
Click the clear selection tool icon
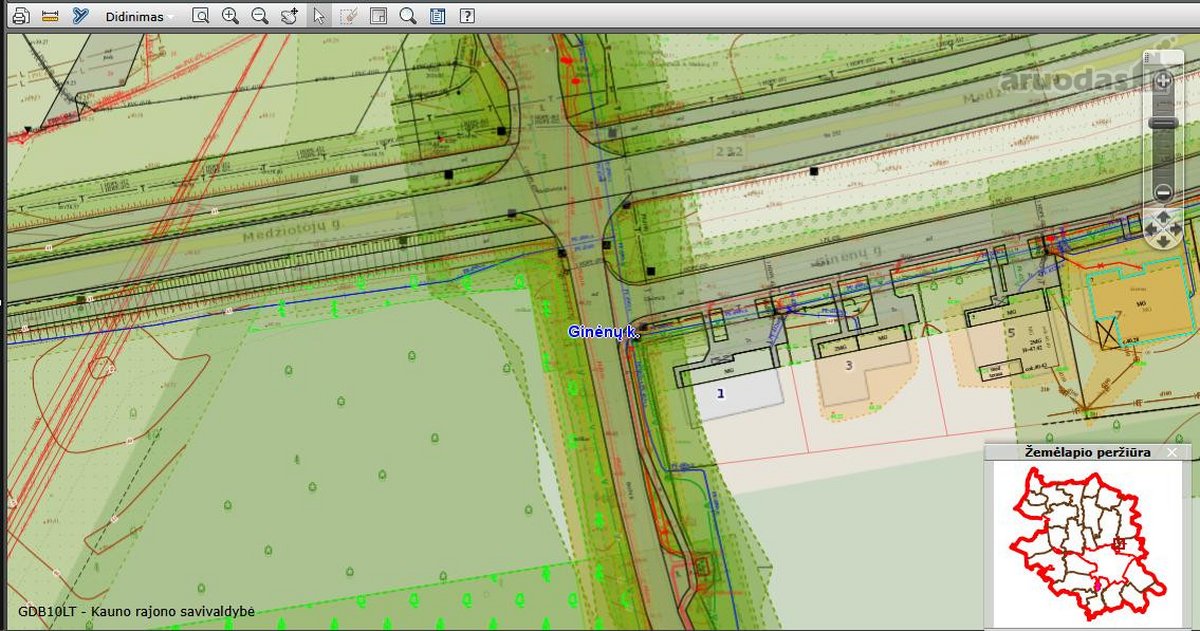(x=348, y=16)
